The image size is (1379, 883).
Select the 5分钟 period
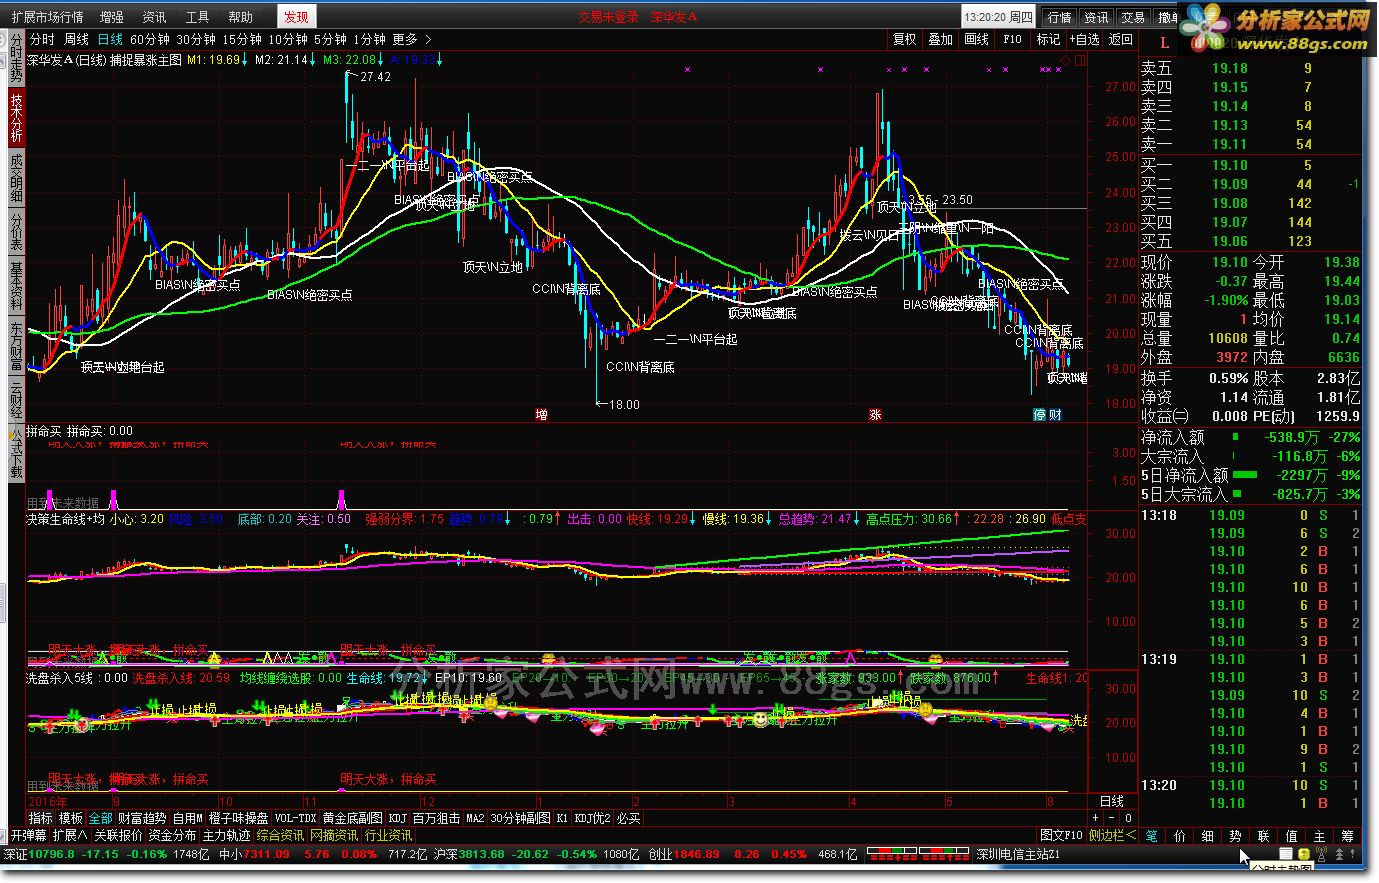coord(330,39)
